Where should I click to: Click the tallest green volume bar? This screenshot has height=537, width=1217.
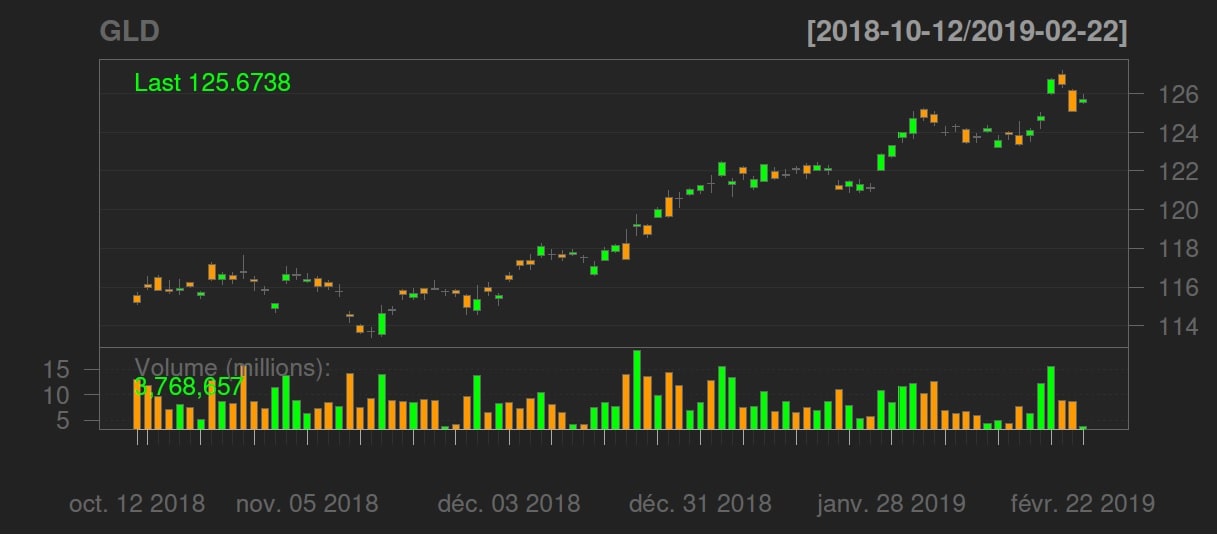(x=637, y=389)
